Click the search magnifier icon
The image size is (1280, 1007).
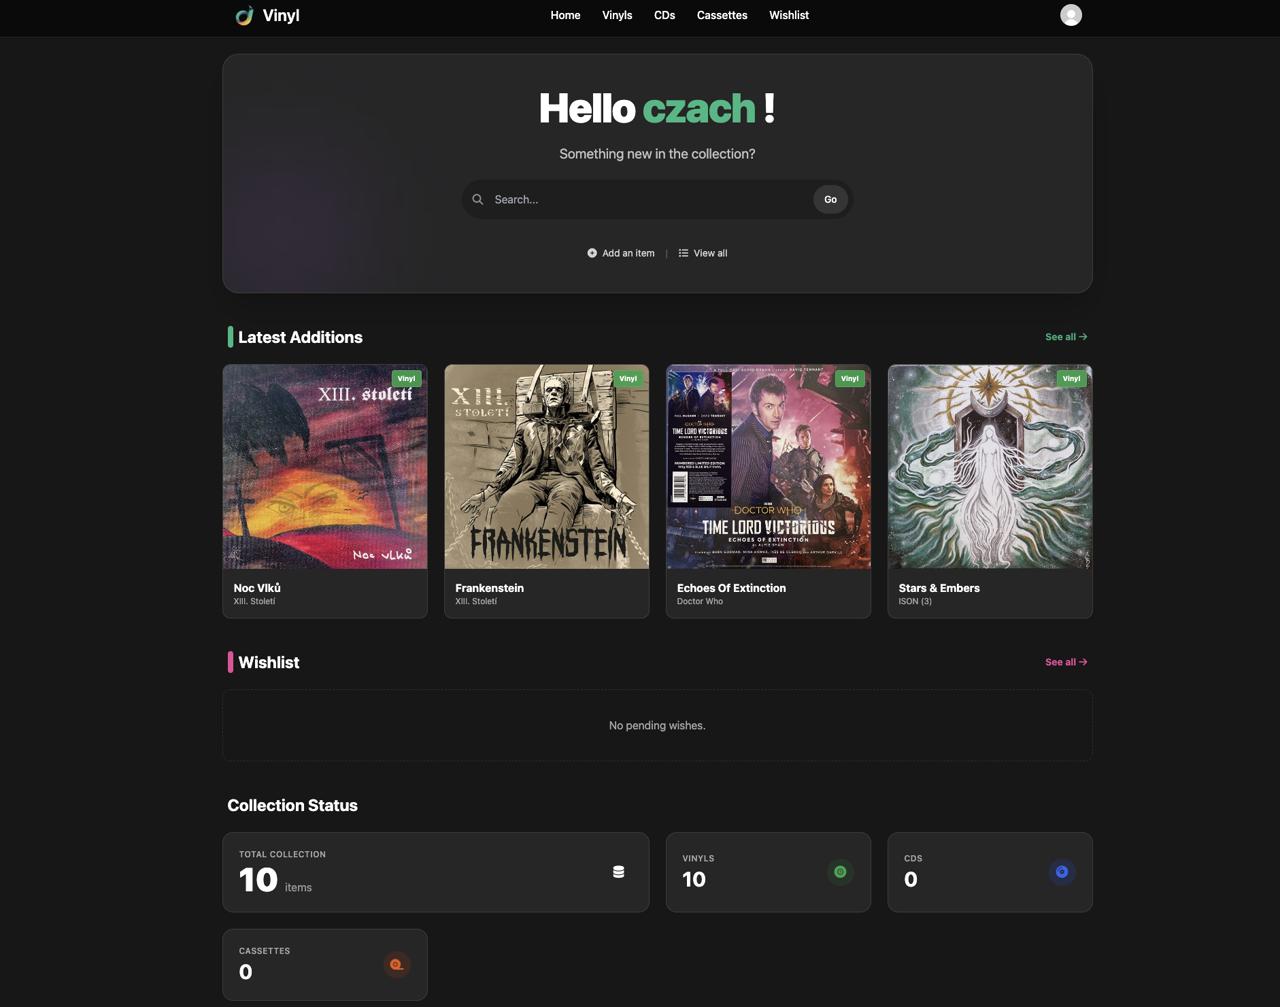point(478,199)
